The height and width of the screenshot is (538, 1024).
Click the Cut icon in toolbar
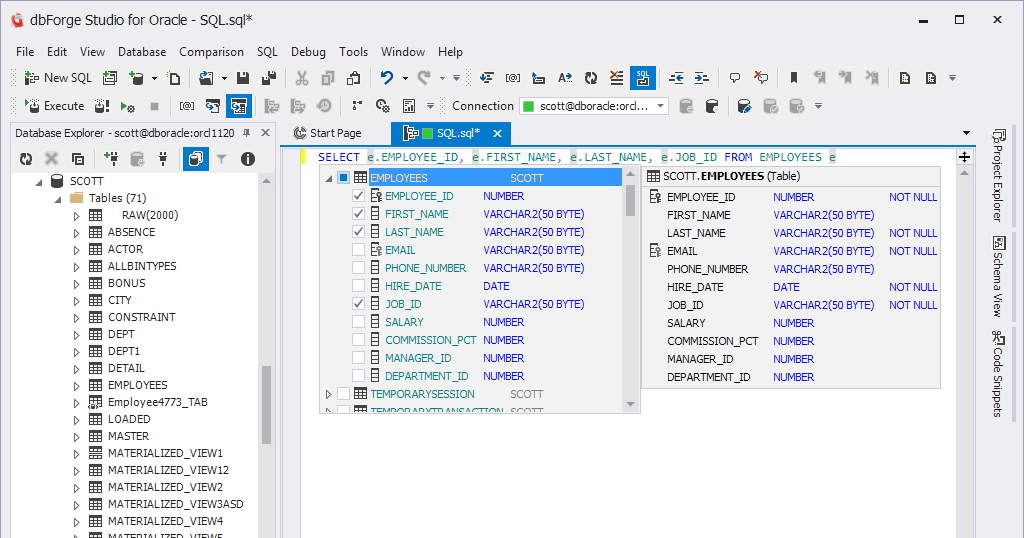click(302, 78)
